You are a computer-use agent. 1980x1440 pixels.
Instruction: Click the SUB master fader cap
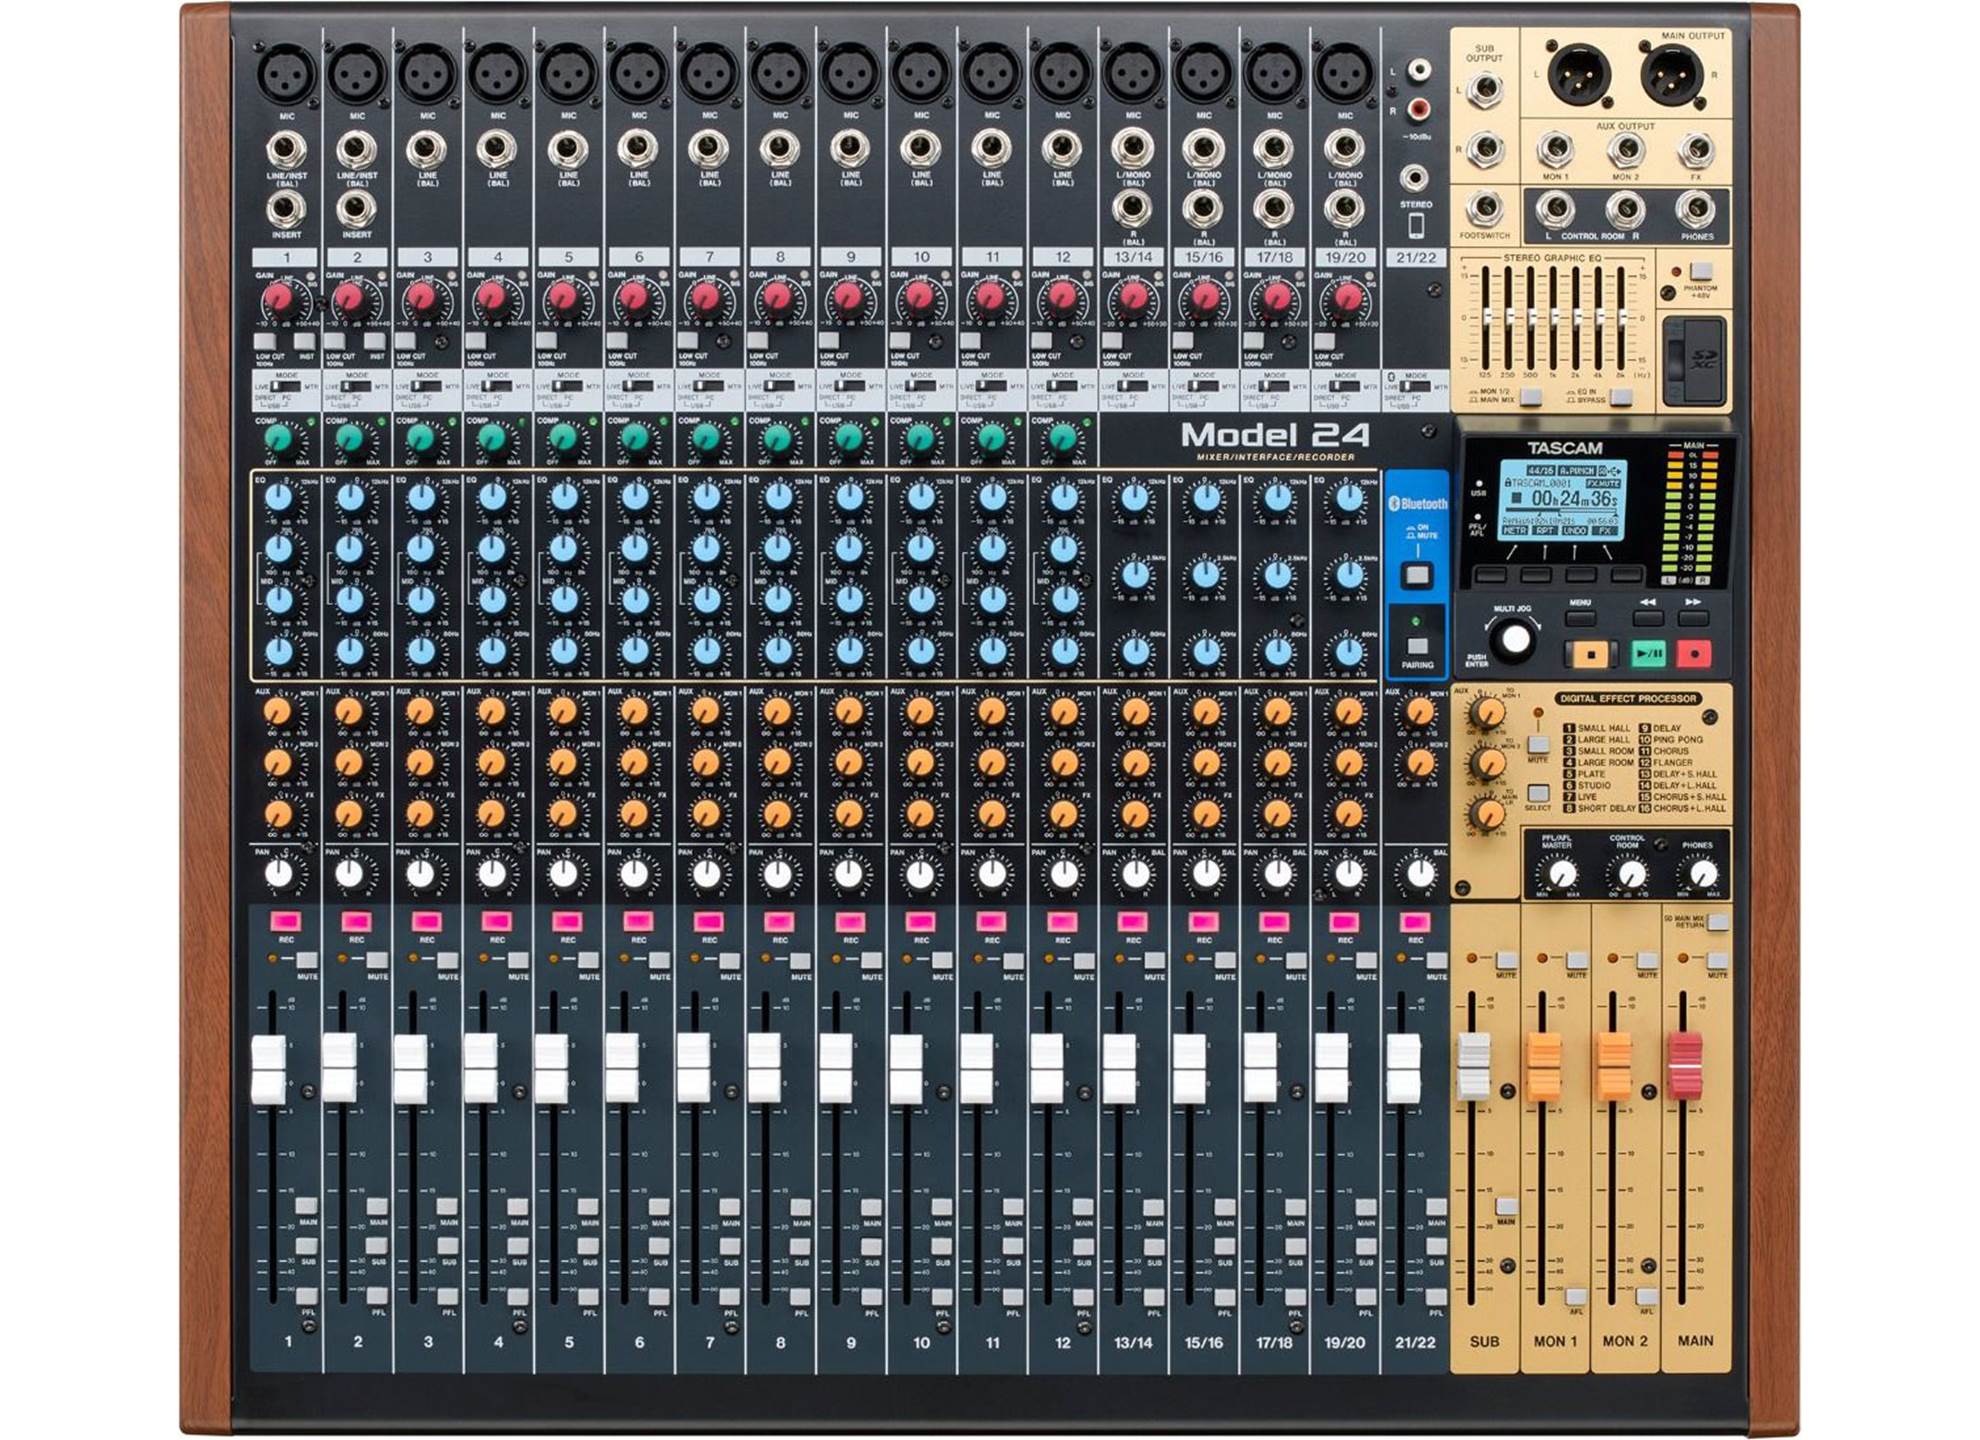1475,1066
